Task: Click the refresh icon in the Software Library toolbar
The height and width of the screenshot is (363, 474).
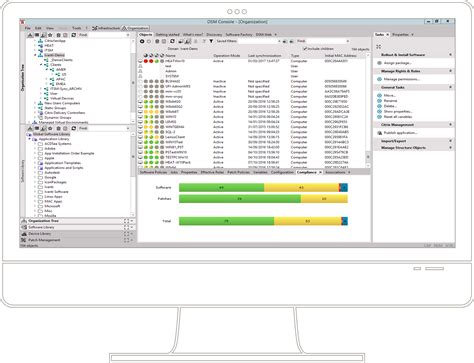Action: click(x=74, y=128)
